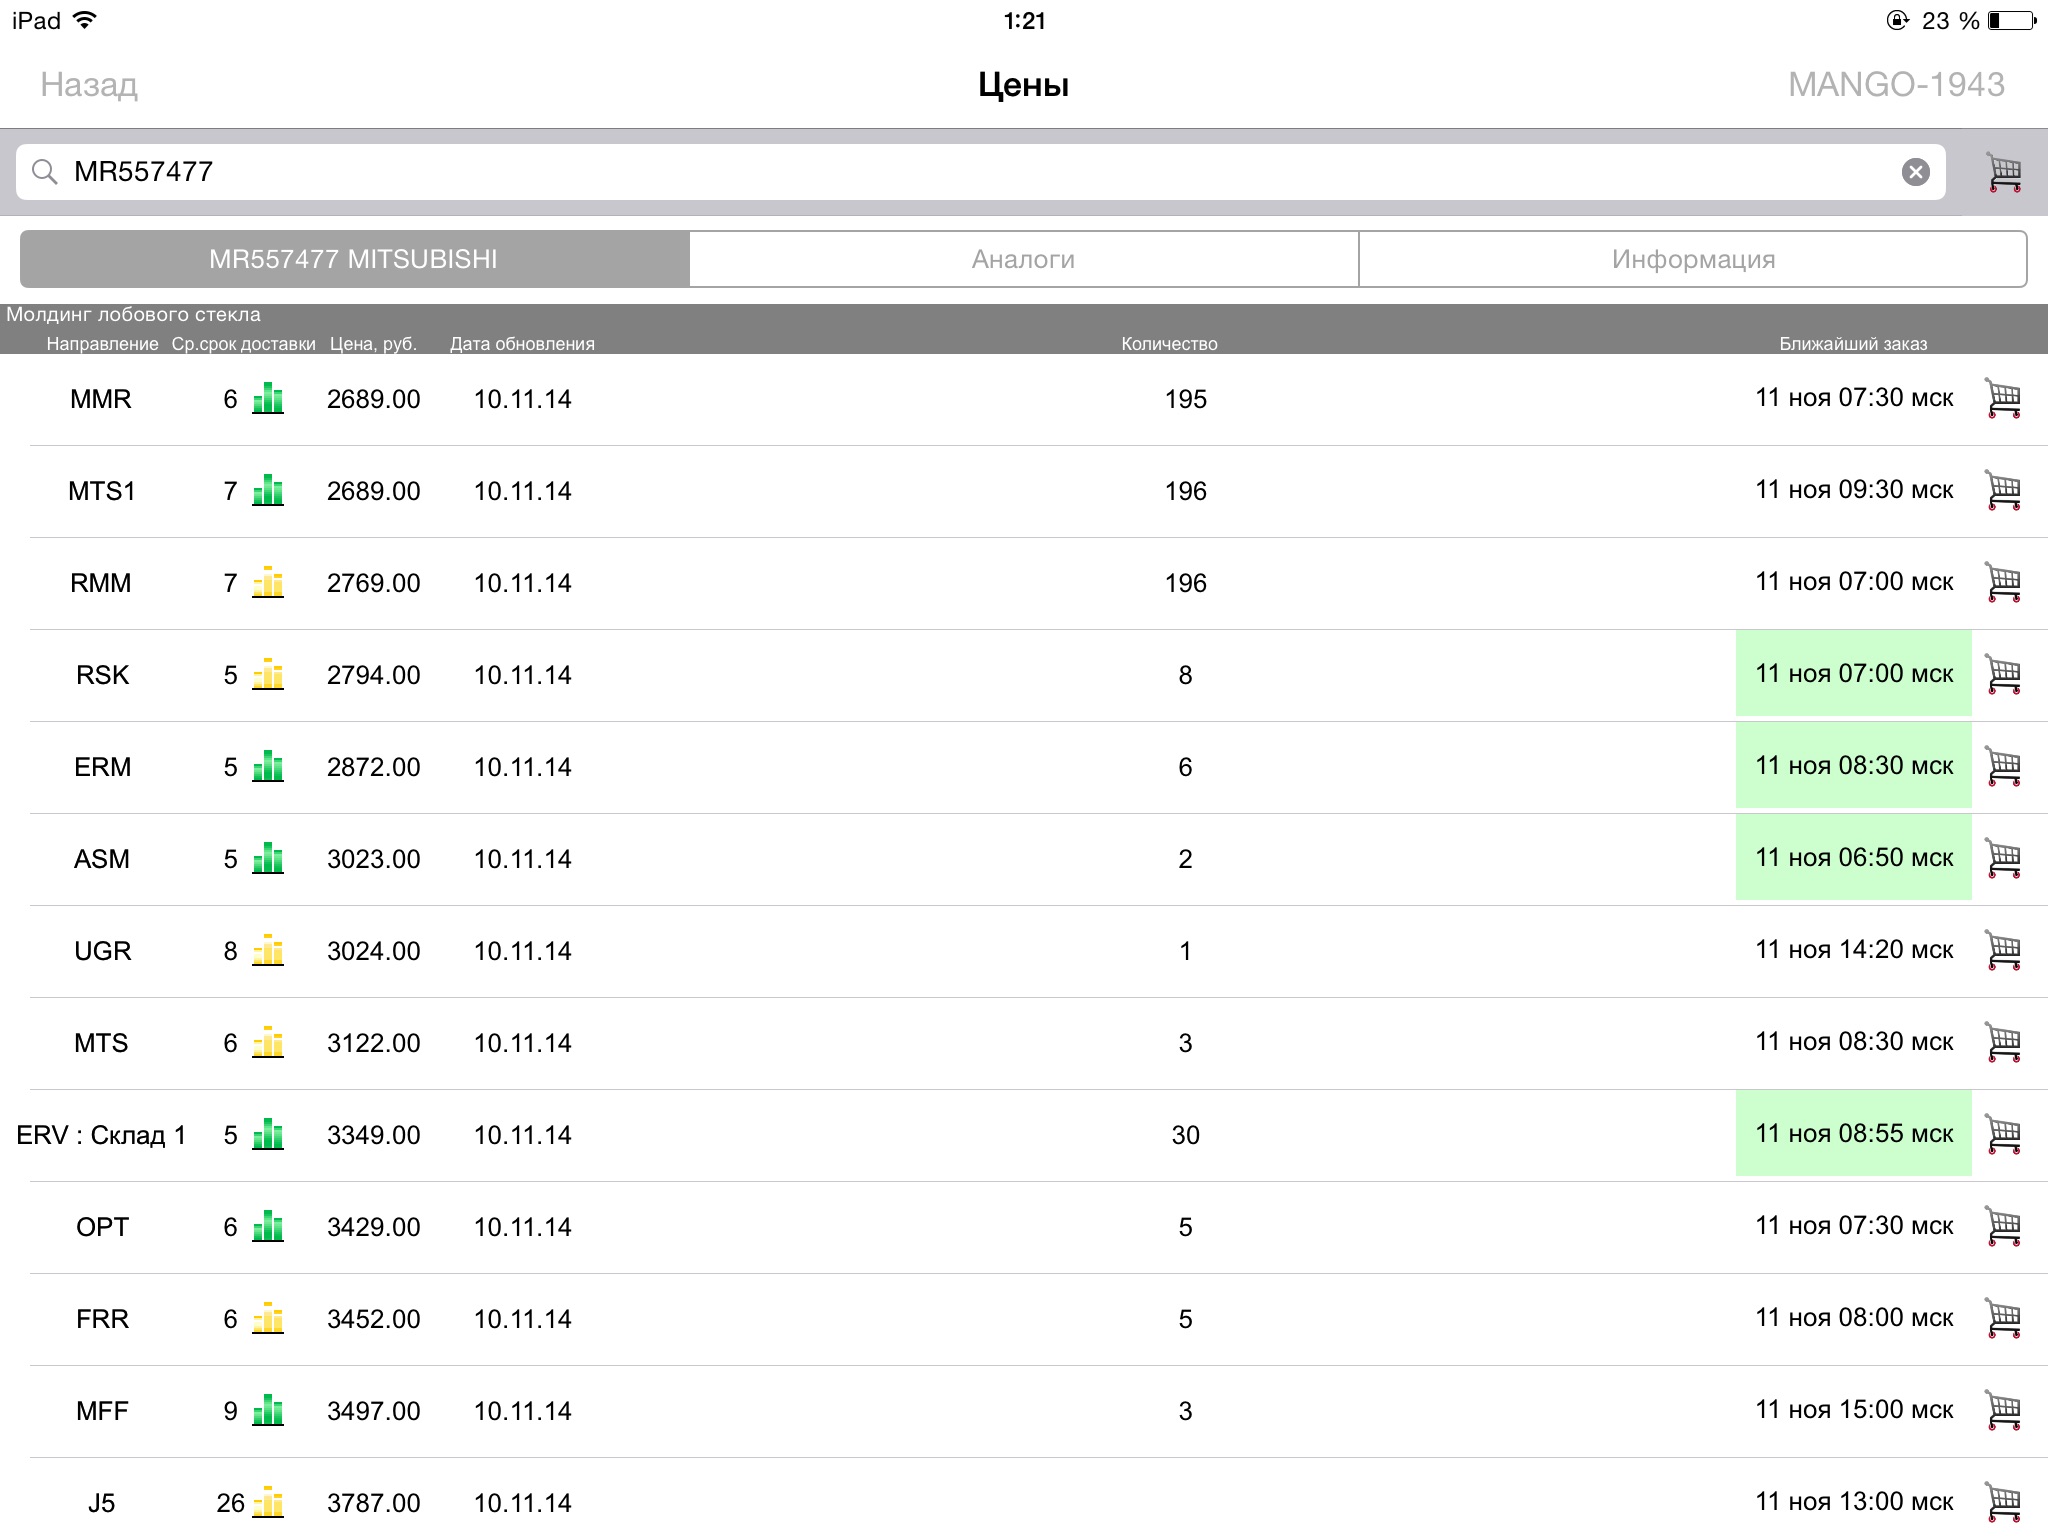Tap cart icon for ERV Склад 1 row
The height and width of the screenshot is (1536, 2048).
2003,1134
